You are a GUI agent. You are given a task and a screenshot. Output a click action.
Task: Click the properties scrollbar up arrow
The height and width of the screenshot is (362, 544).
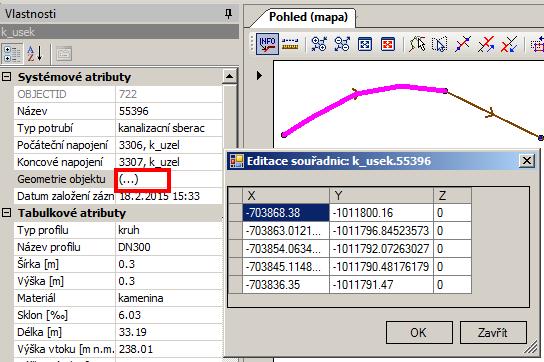pos(229,76)
